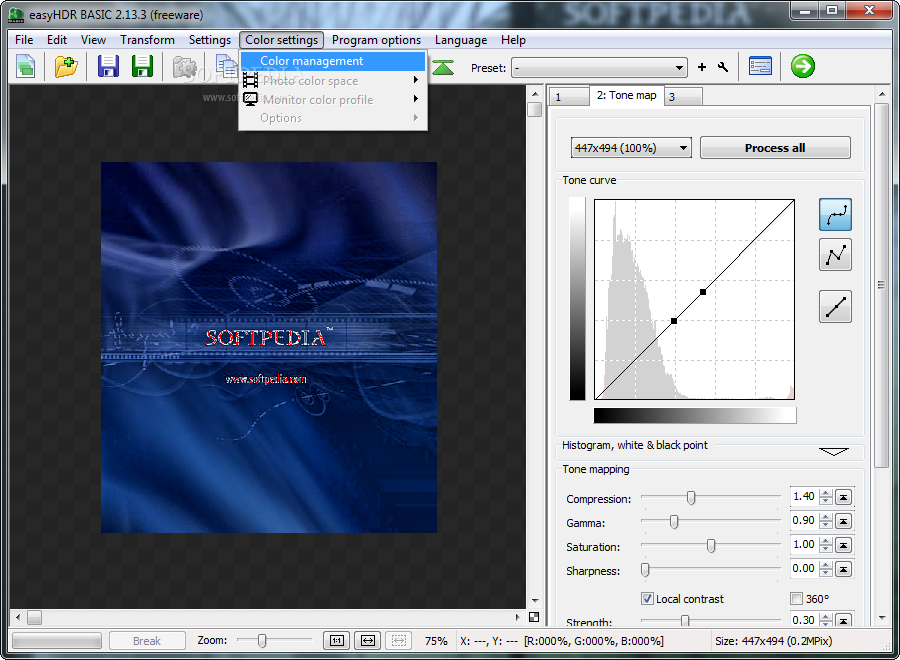This screenshot has height=660, width=900.
Task: Open the settings panel list icon
Action: [760, 66]
